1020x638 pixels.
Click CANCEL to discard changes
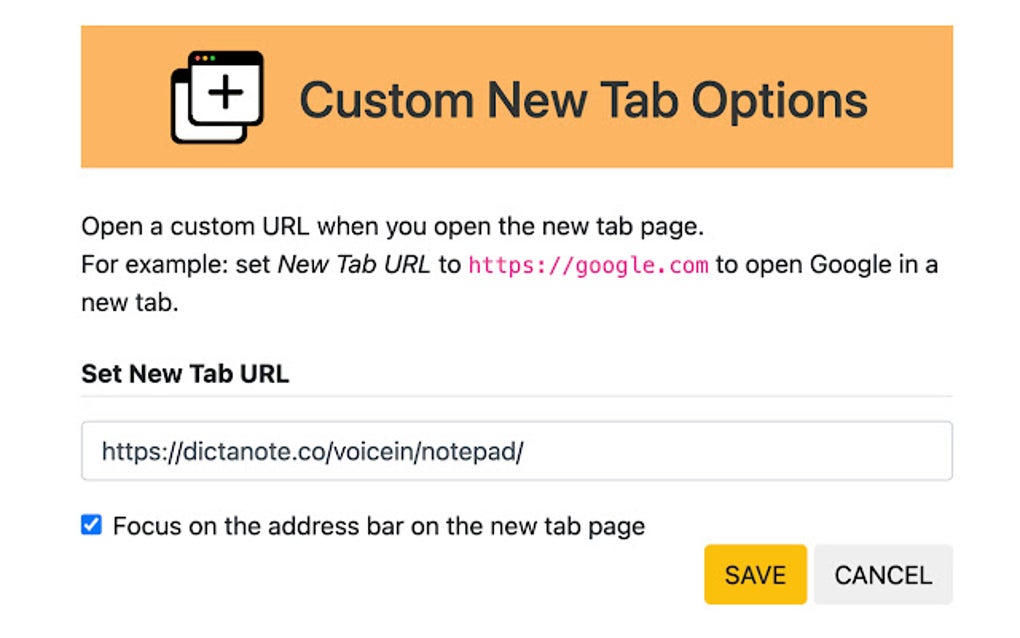[883, 575]
